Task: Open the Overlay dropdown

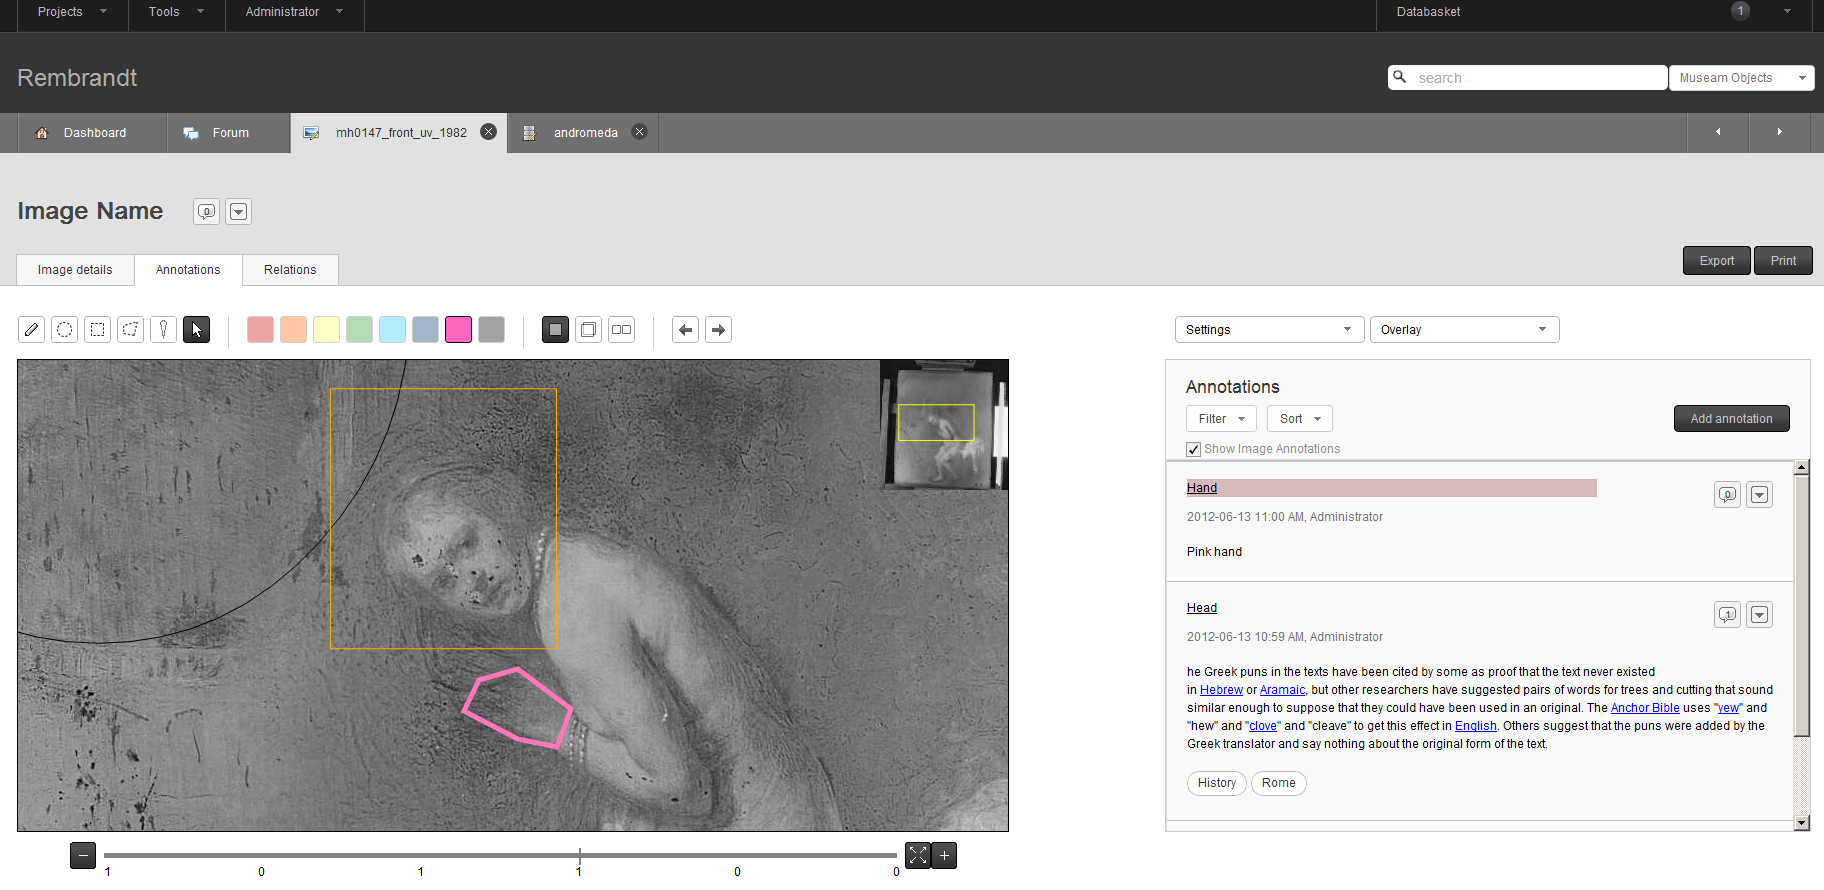Action: [1465, 329]
